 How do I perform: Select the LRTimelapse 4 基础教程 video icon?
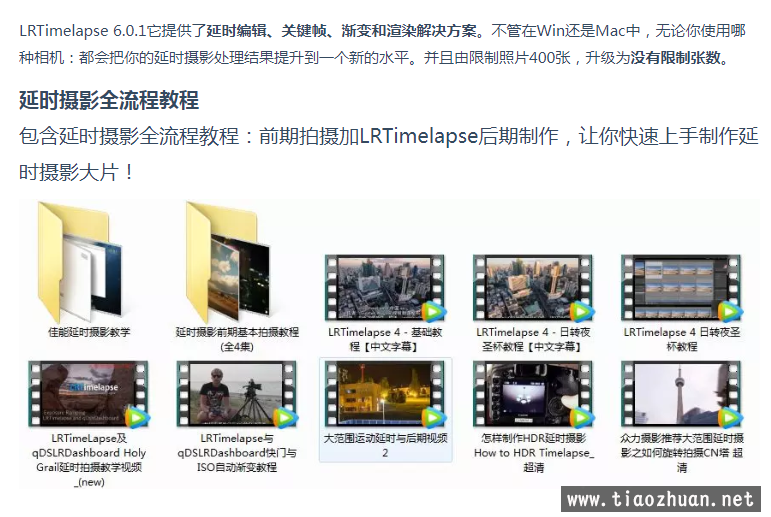385,287
